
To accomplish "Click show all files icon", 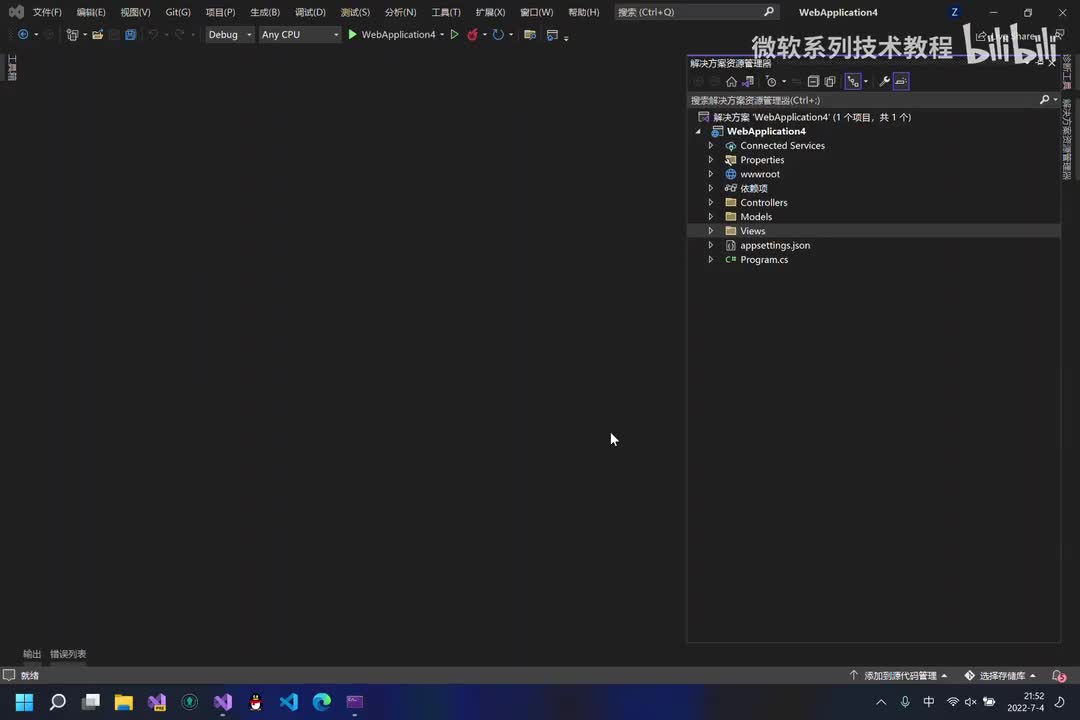I will click(x=830, y=81).
